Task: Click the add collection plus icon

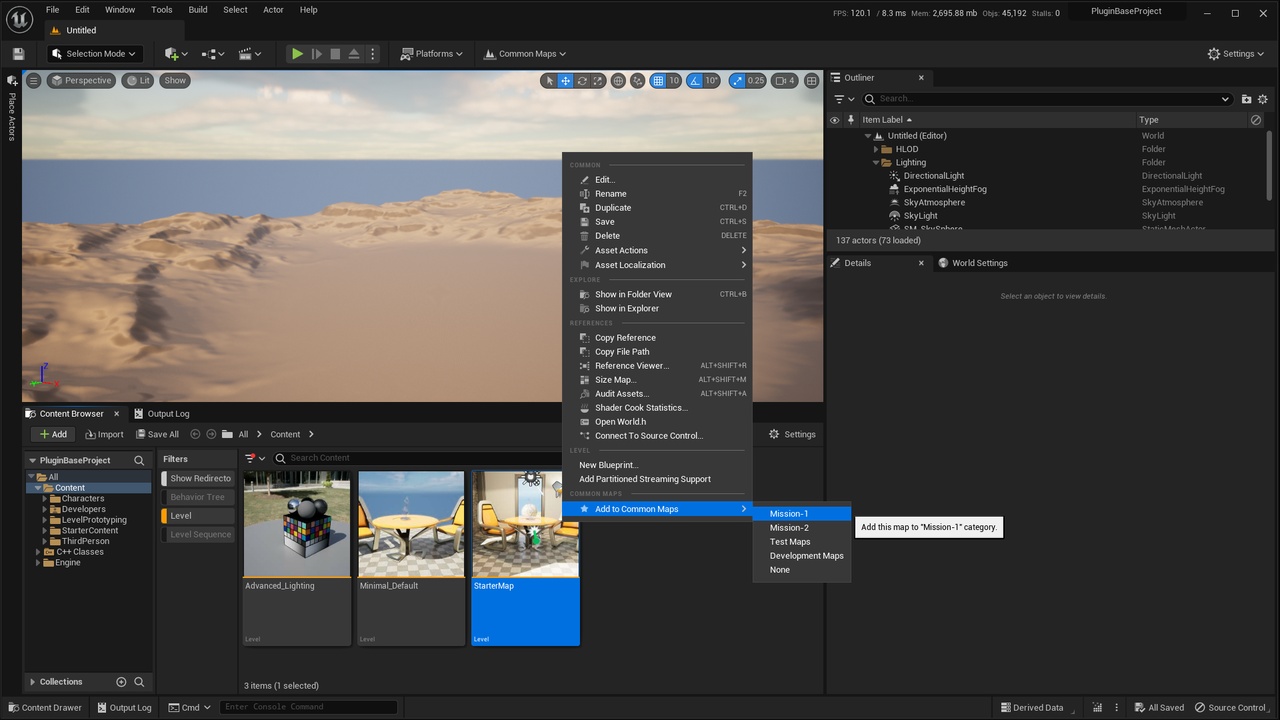Action: point(121,682)
